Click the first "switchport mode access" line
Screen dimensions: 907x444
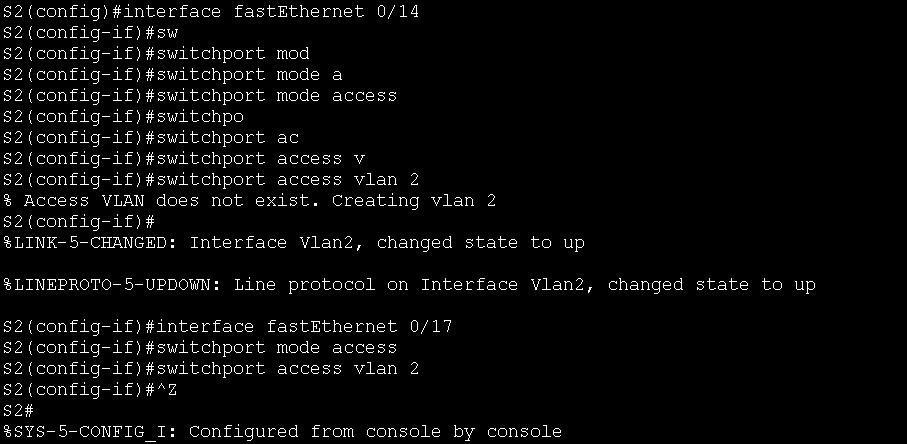pyautogui.click(x=277, y=95)
